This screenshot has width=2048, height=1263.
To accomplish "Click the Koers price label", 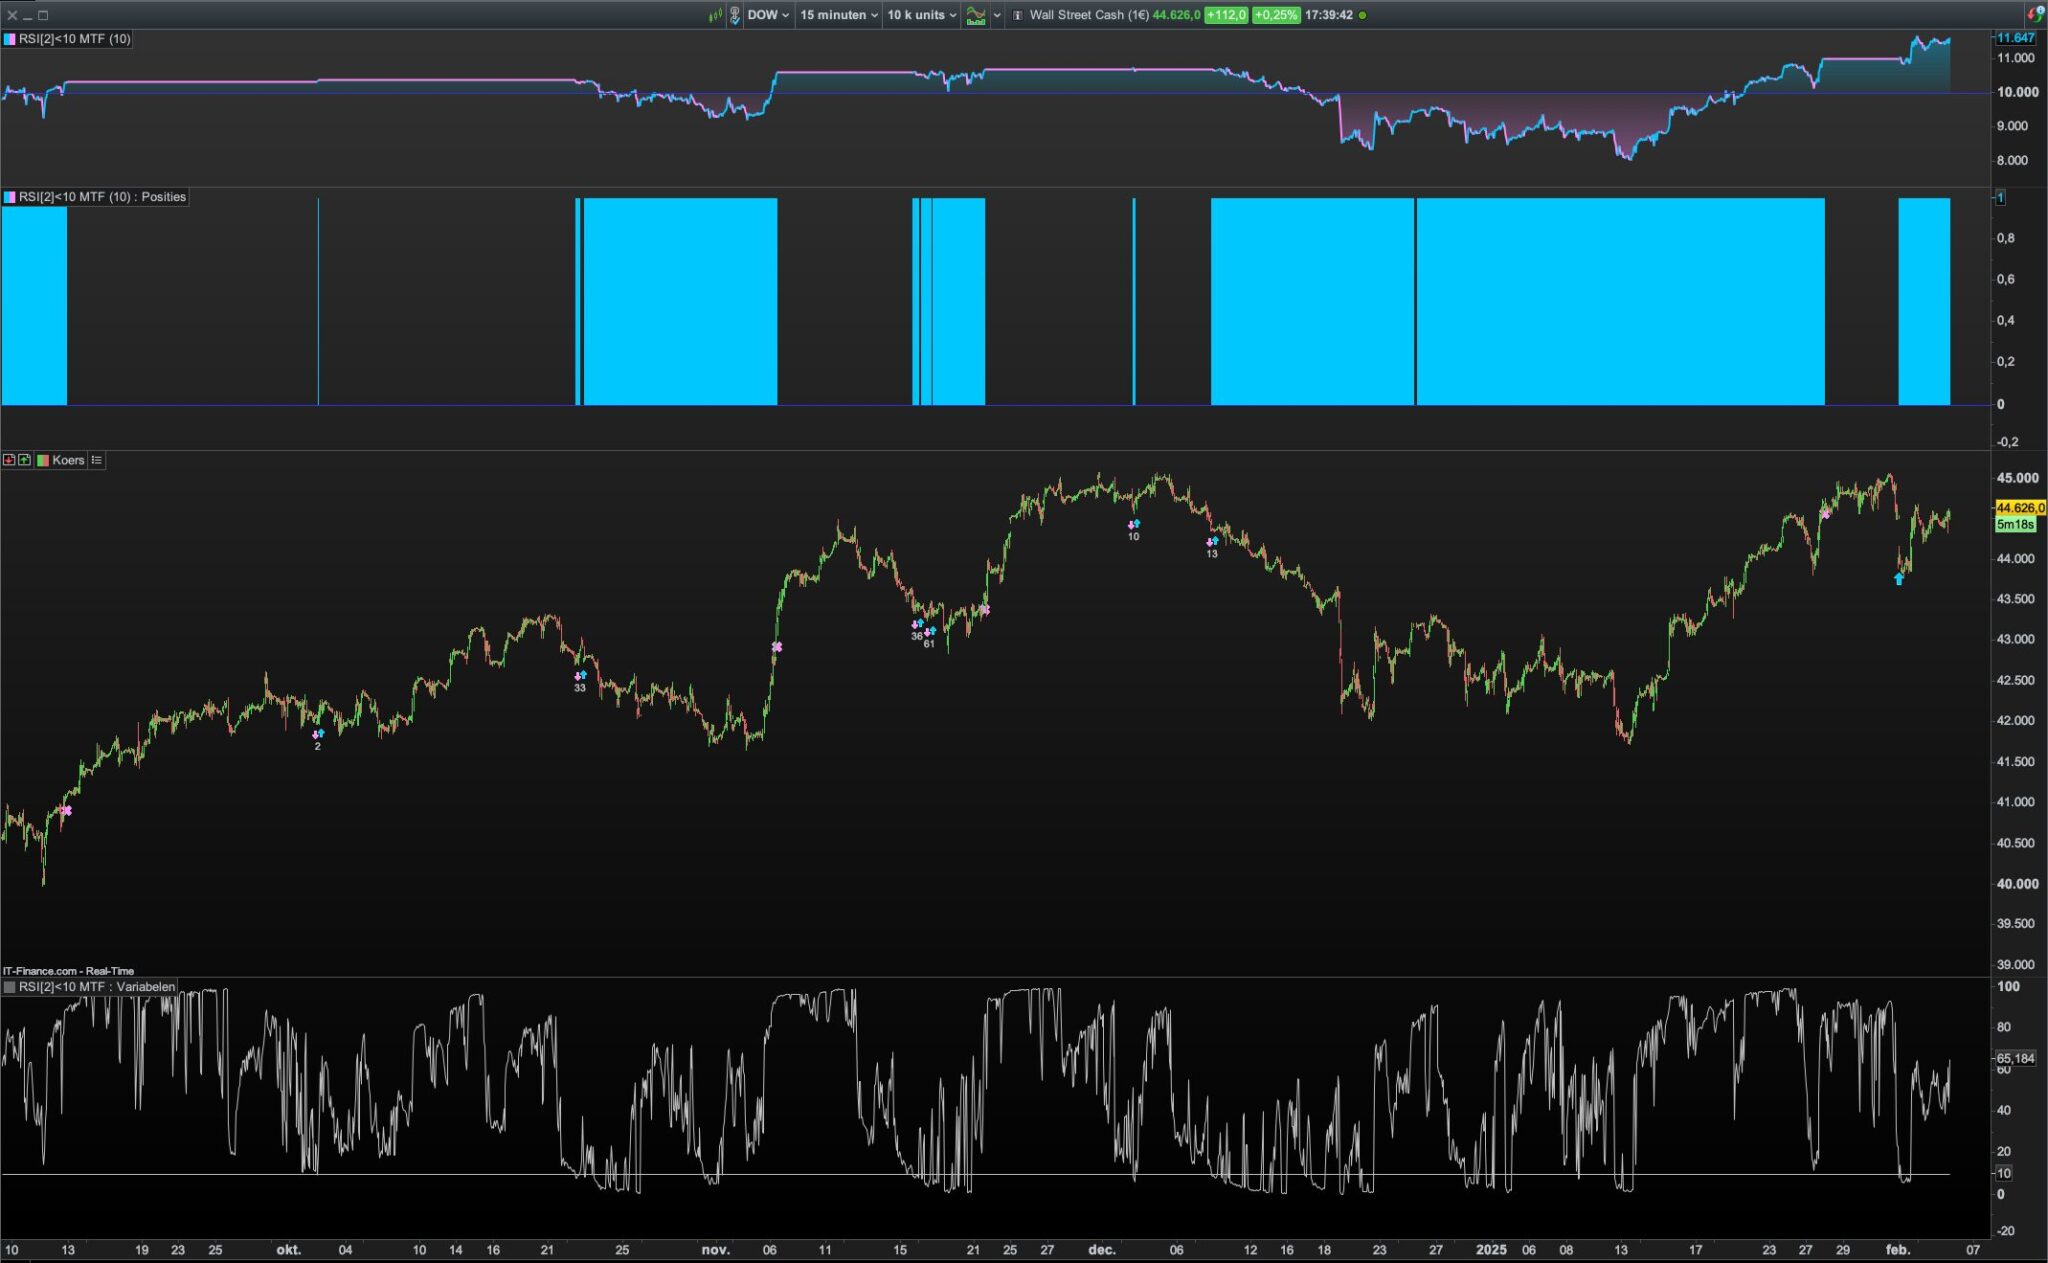I will pos(68,460).
